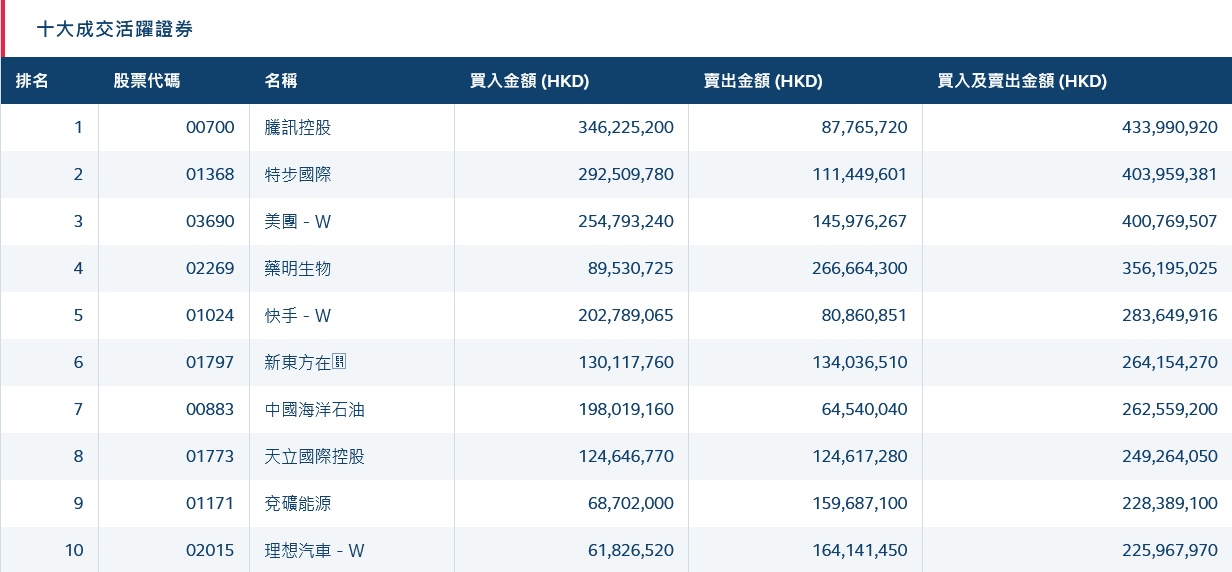This screenshot has height=572, width=1232.
Task: Click buy amount 202,789,065
Action: point(626,315)
